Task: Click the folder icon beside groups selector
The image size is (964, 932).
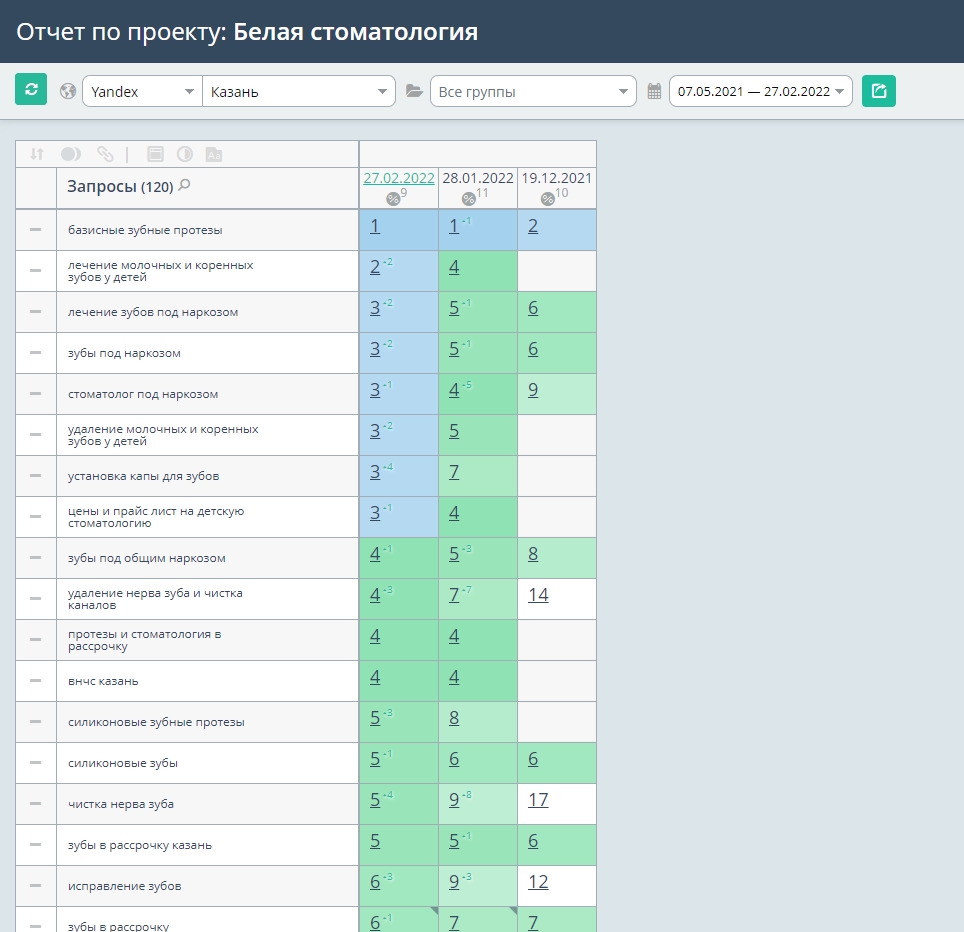Action: [414, 92]
